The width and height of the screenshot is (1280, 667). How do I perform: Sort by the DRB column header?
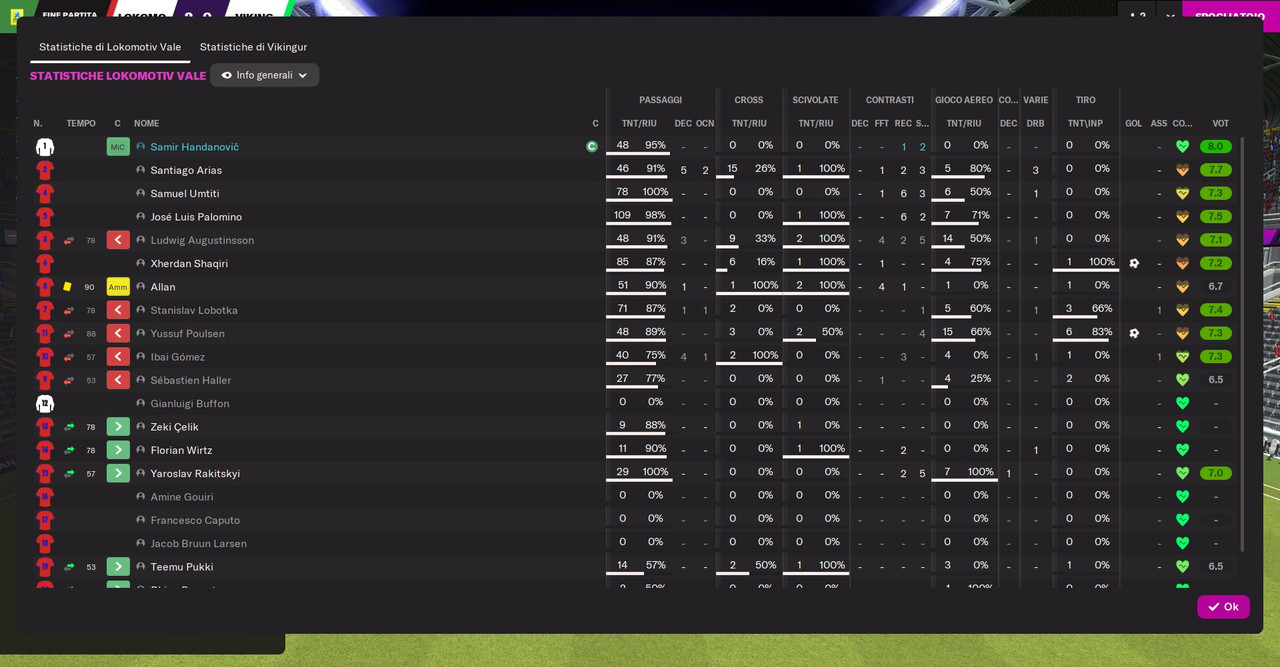pos(1035,124)
